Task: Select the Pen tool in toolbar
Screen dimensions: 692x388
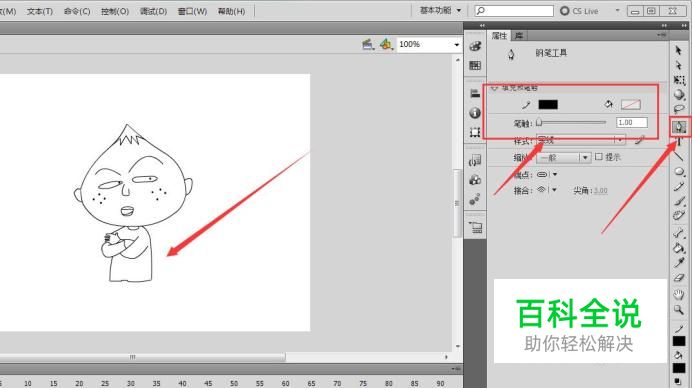Action: 679,127
